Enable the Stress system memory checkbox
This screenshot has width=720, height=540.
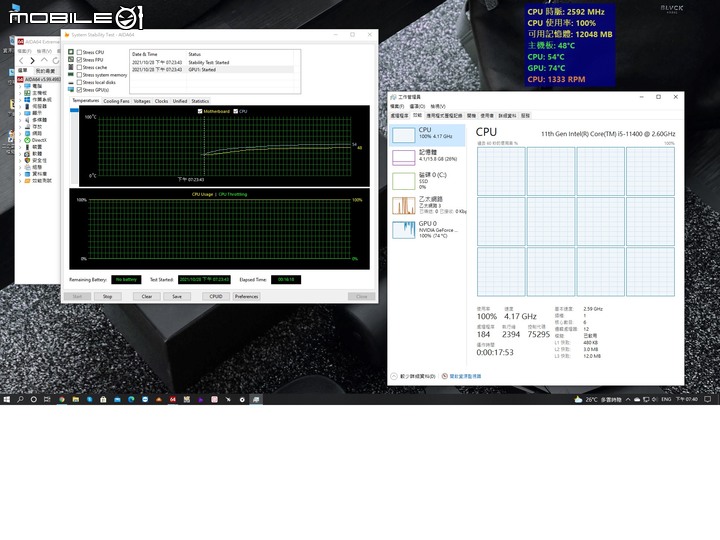click(x=79, y=75)
